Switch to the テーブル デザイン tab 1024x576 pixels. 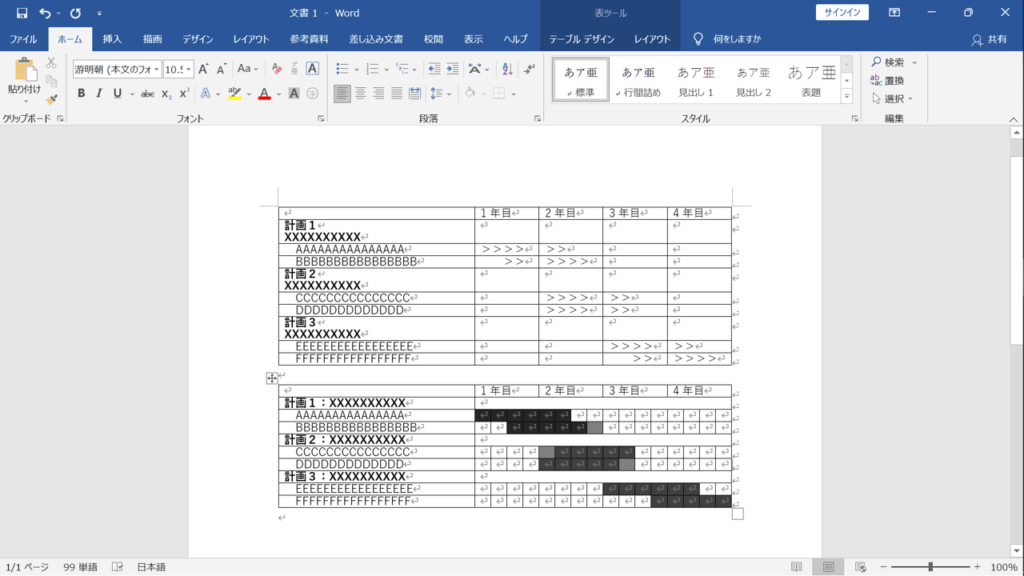581,39
